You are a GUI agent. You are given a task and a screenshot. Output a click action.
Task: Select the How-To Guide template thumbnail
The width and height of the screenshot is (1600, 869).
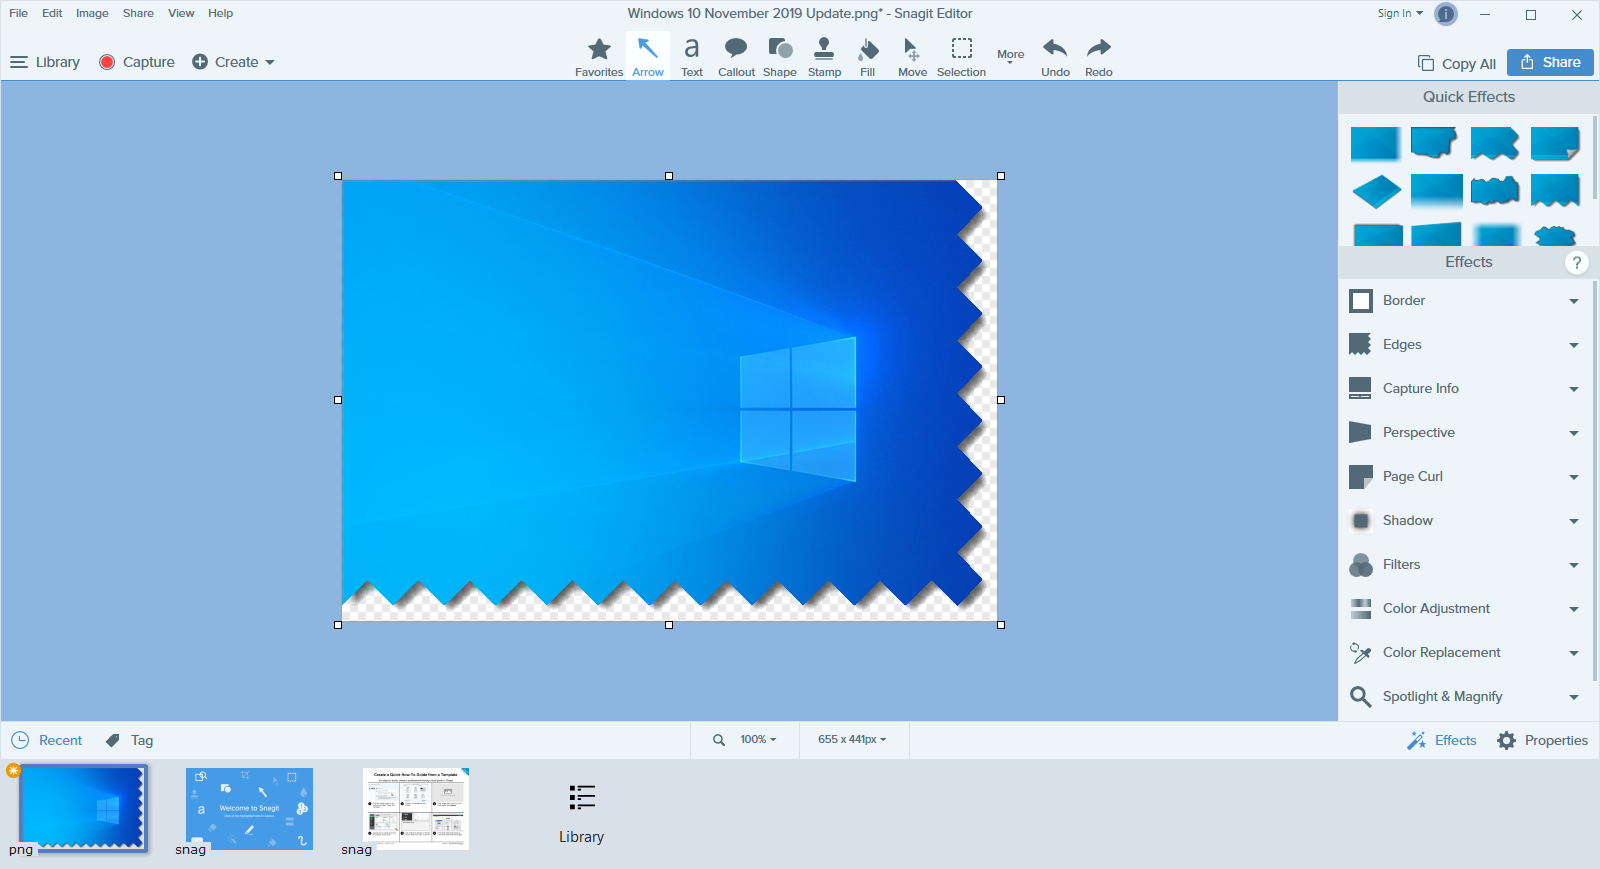pos(416,809)
